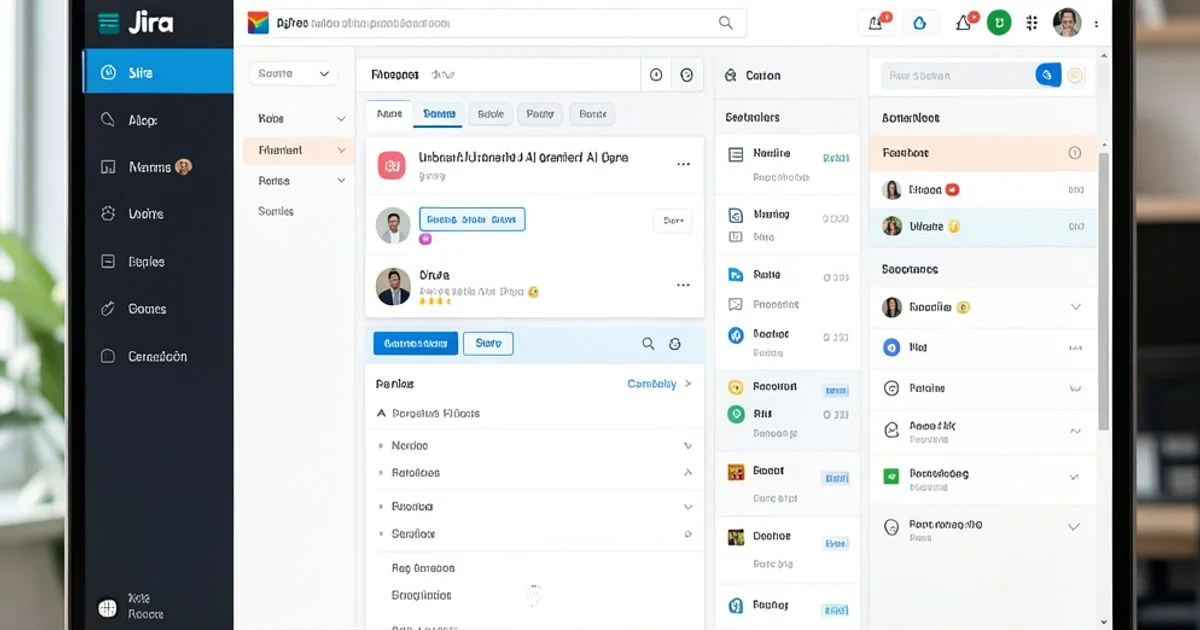Toggle the orange circle next to right-panel search
The height and width of the screenshot is (630, 1200).
pyautogui.click(x=1075, y=74)
